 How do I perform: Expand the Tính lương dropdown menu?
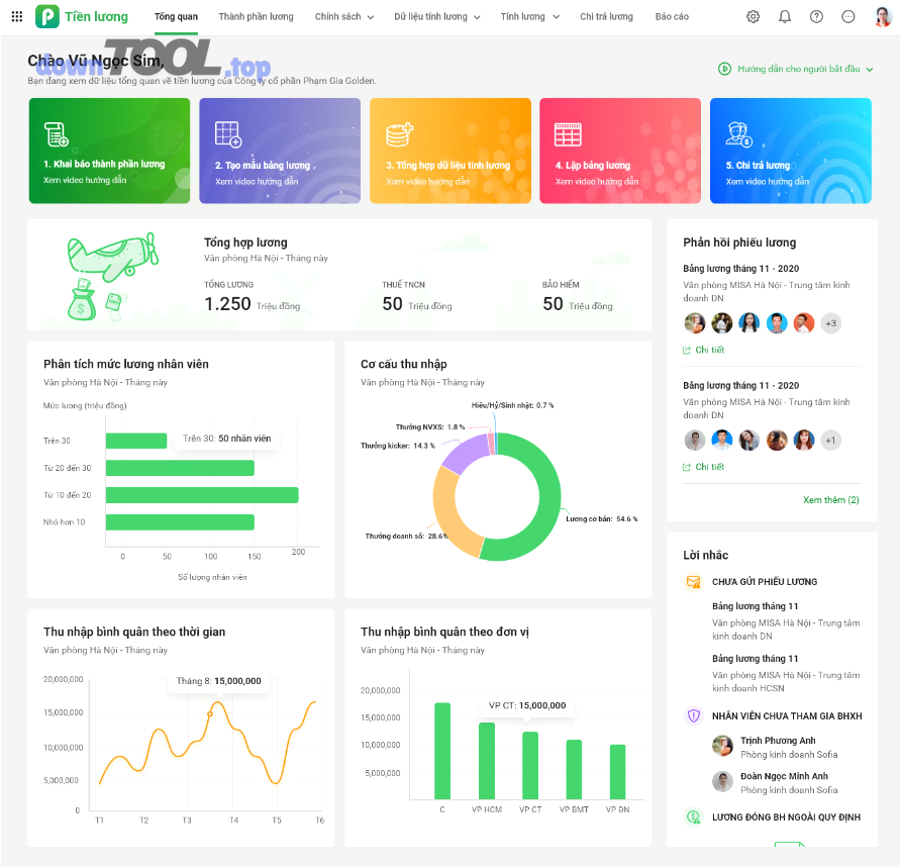coord(530,17)
